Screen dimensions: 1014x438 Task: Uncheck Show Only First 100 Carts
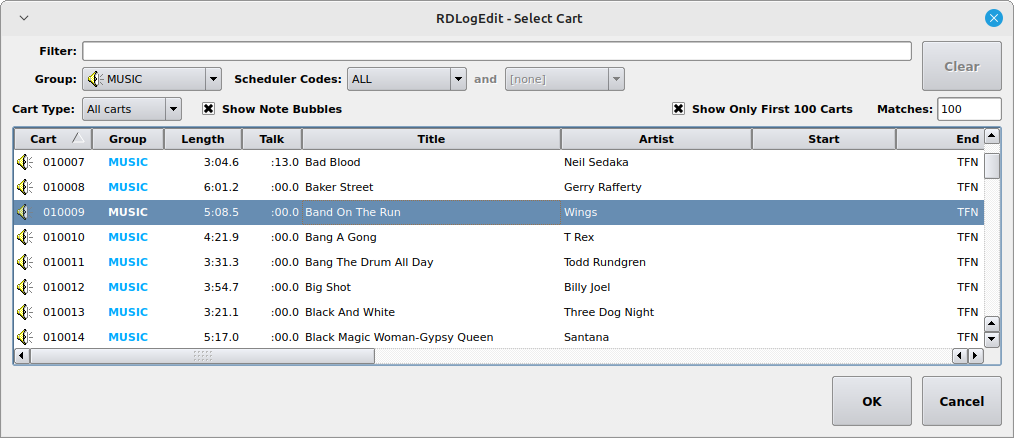click(x=678, y=109)
